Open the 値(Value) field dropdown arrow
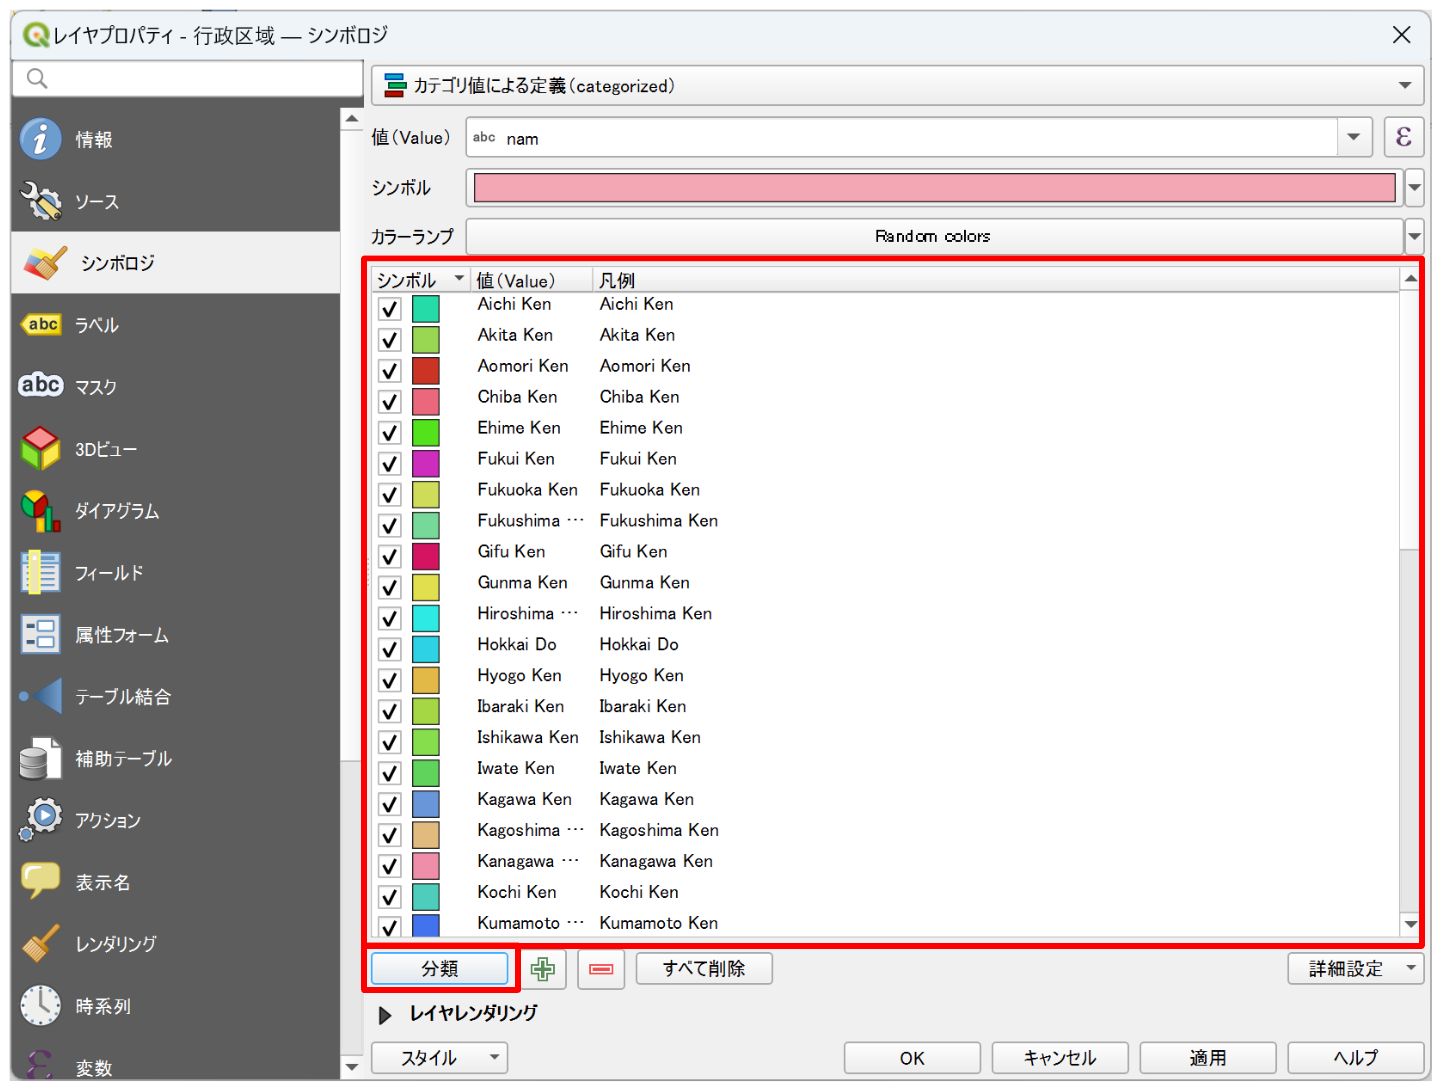This screenshot has height=1092, width=1450. (1353, 137)
